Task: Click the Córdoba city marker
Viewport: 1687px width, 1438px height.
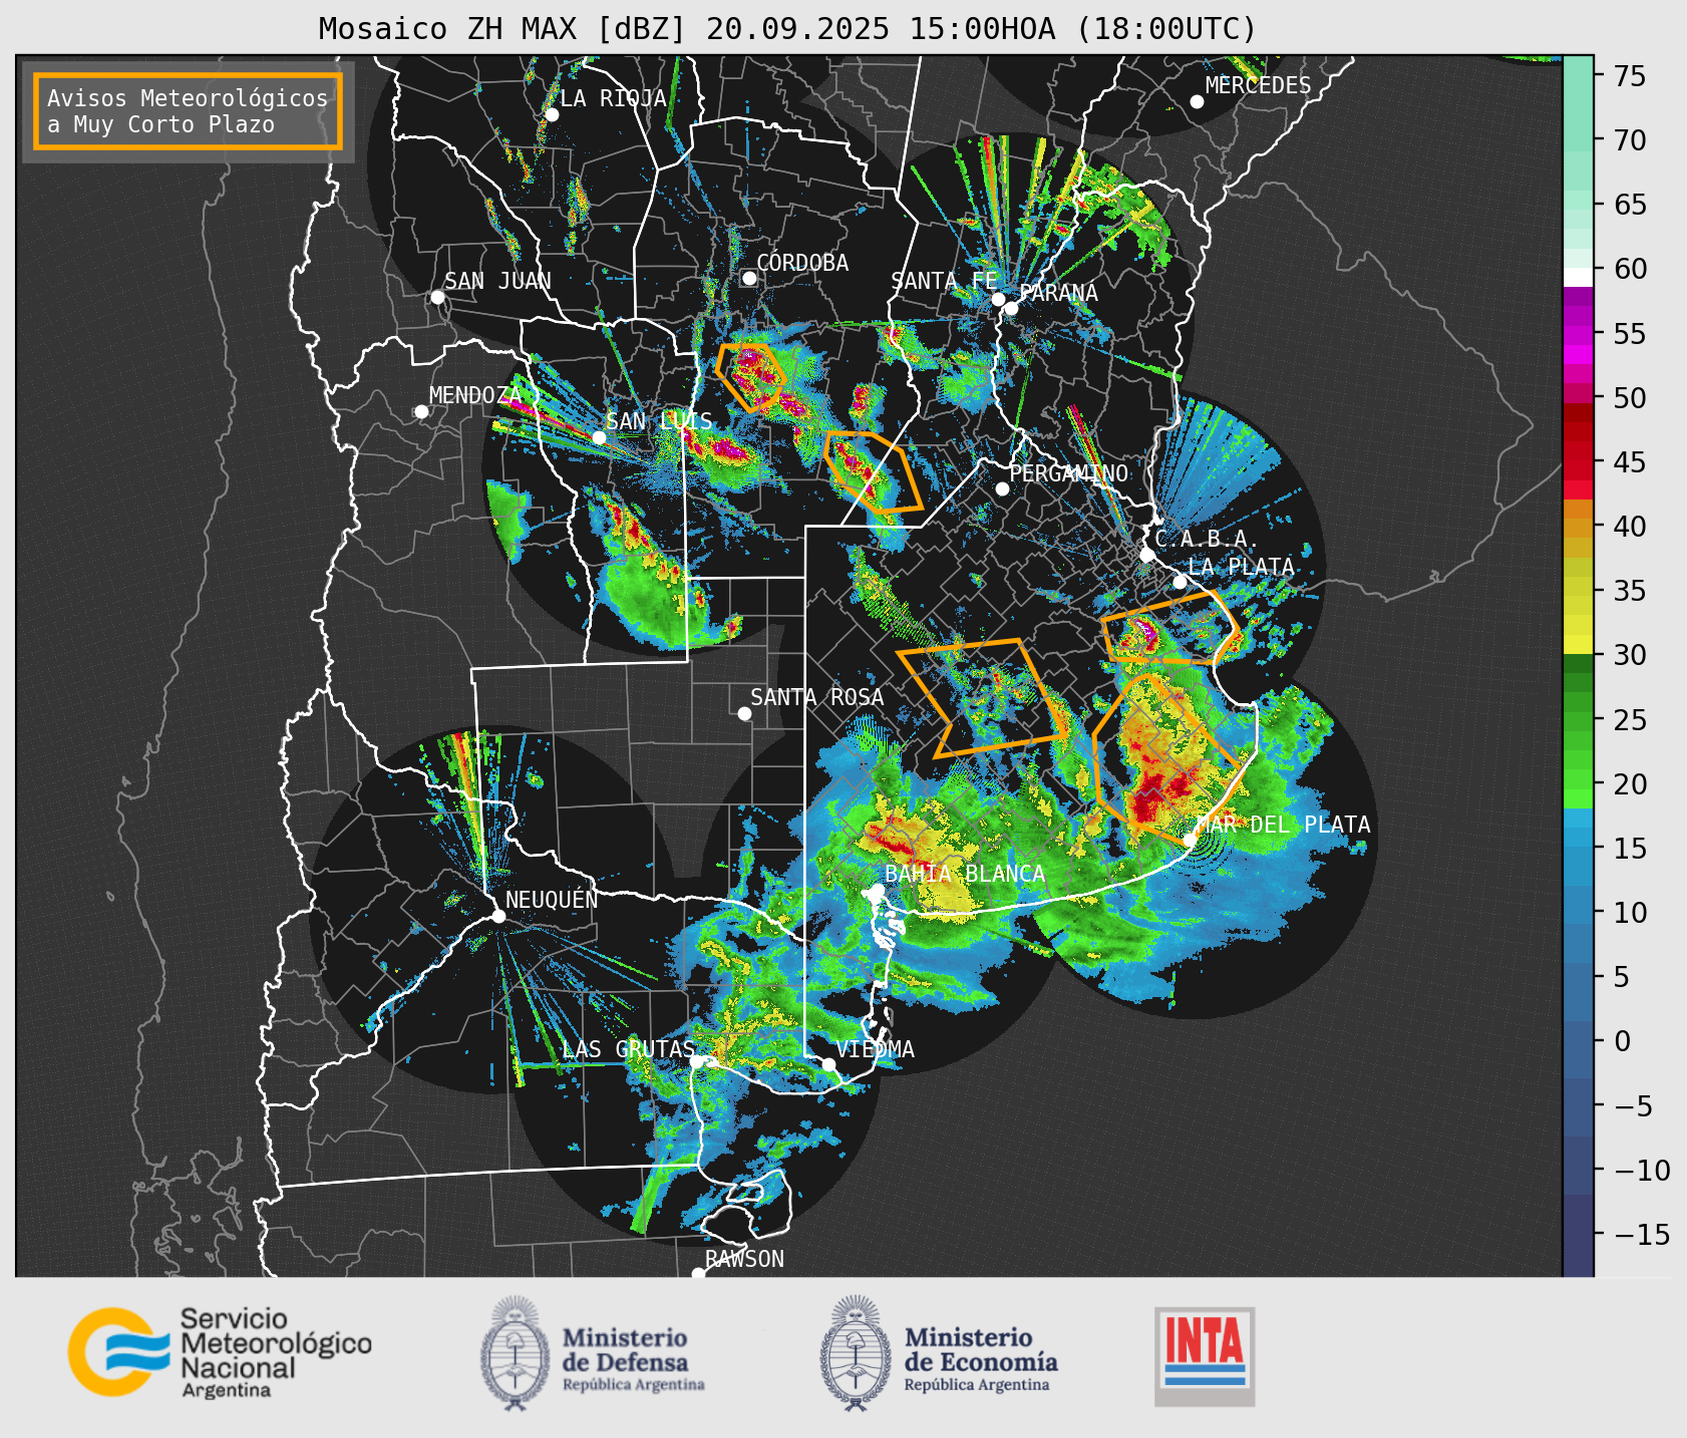Action: click(749, 278)
